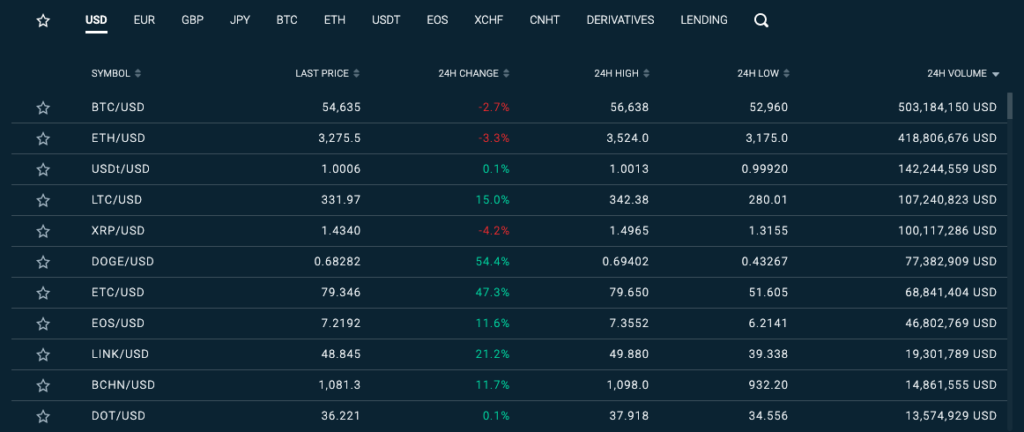Click LTC volume 107,240,823 USD
Image resolution: width=1024 pixels, height=432 pixels.
click(x=948, y=200)
